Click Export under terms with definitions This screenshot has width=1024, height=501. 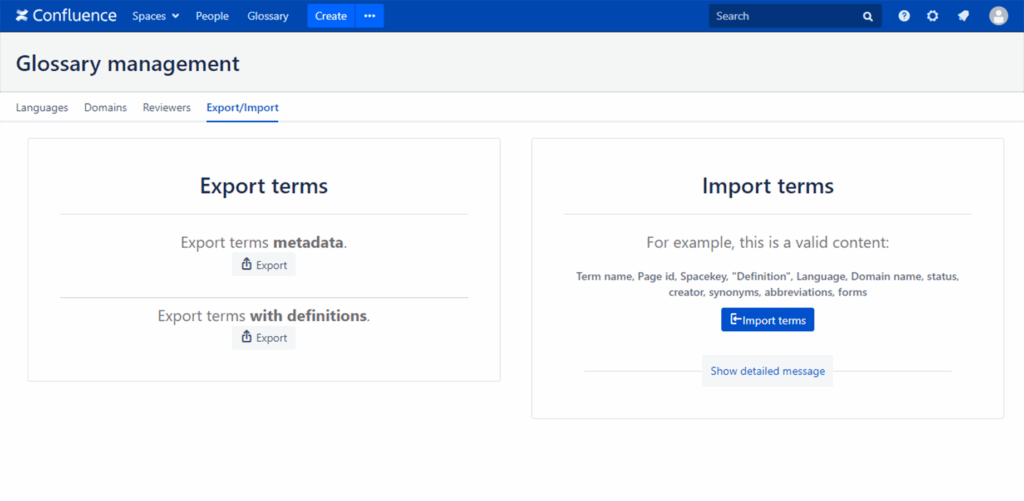[x=264, y=338]
